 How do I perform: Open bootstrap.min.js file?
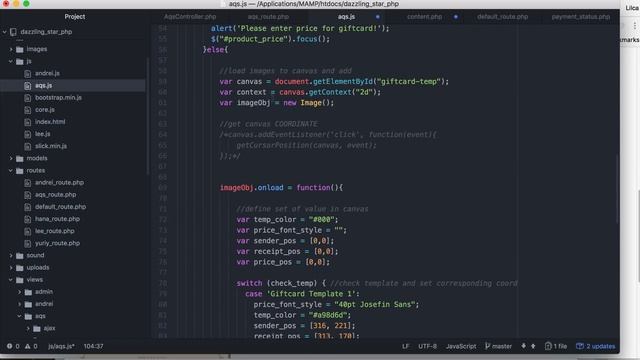tap(58, 98)
